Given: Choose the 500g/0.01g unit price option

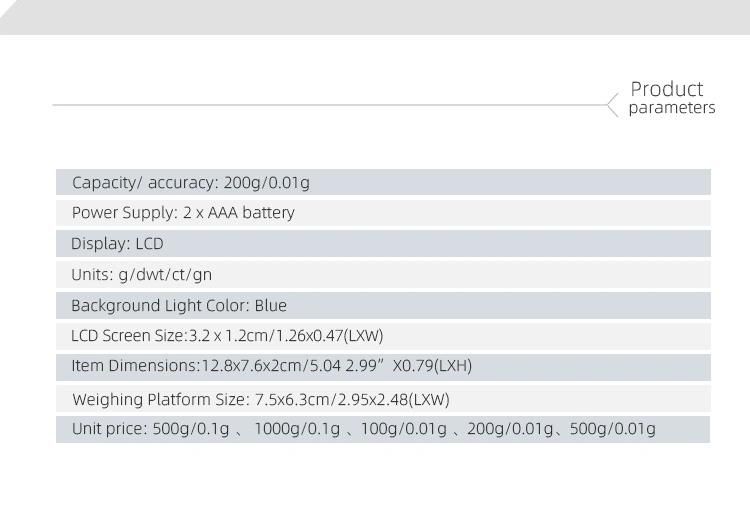Looking at the screenshot, I should [612, 429].
